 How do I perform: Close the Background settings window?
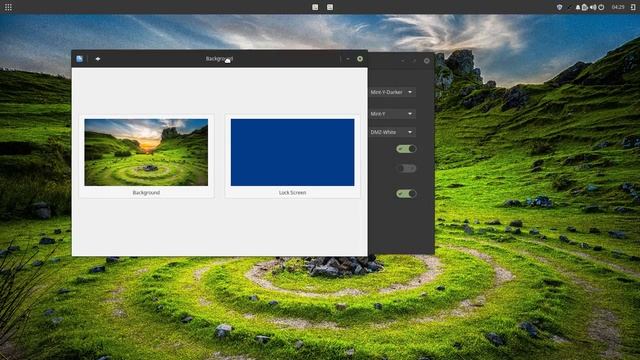coord(360,59)
